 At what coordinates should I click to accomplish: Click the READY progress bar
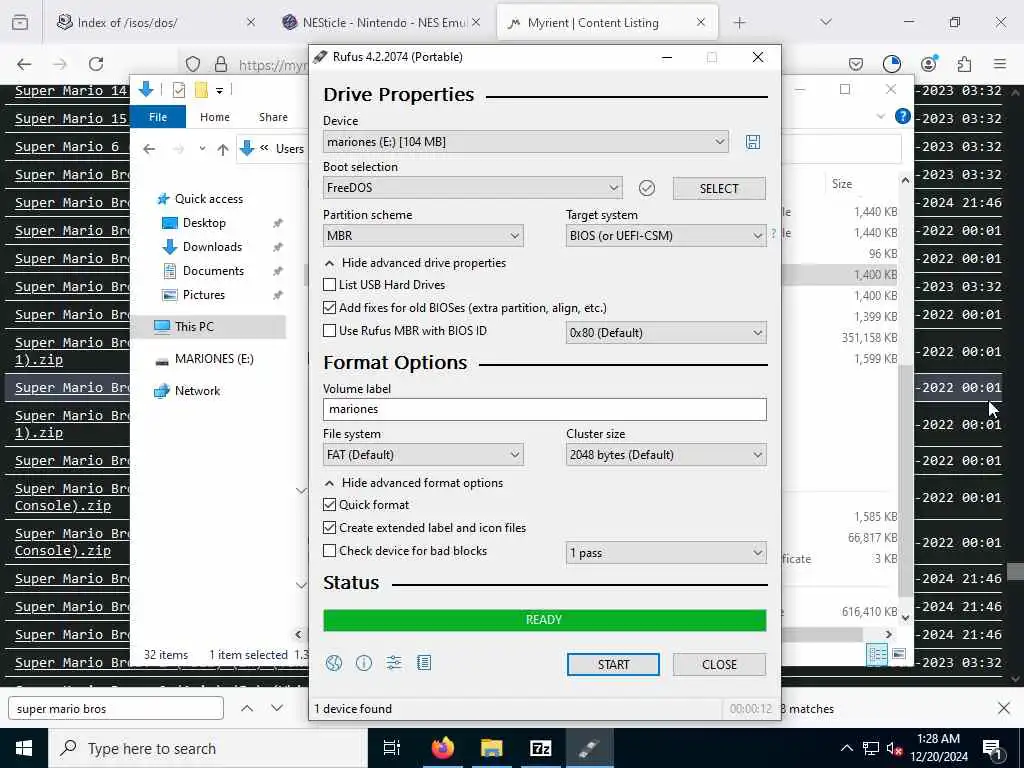coord(544,620)
